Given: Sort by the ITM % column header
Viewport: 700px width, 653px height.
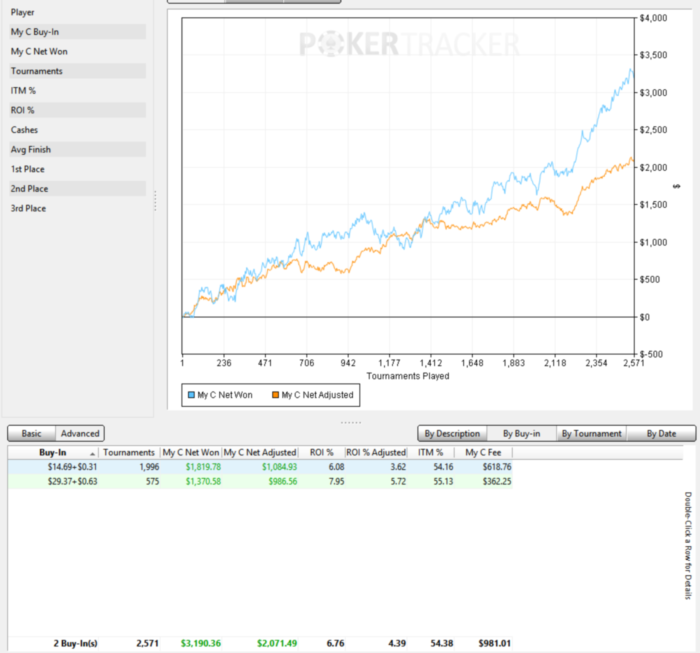Looking at the screenshot, I should [430, 453].
